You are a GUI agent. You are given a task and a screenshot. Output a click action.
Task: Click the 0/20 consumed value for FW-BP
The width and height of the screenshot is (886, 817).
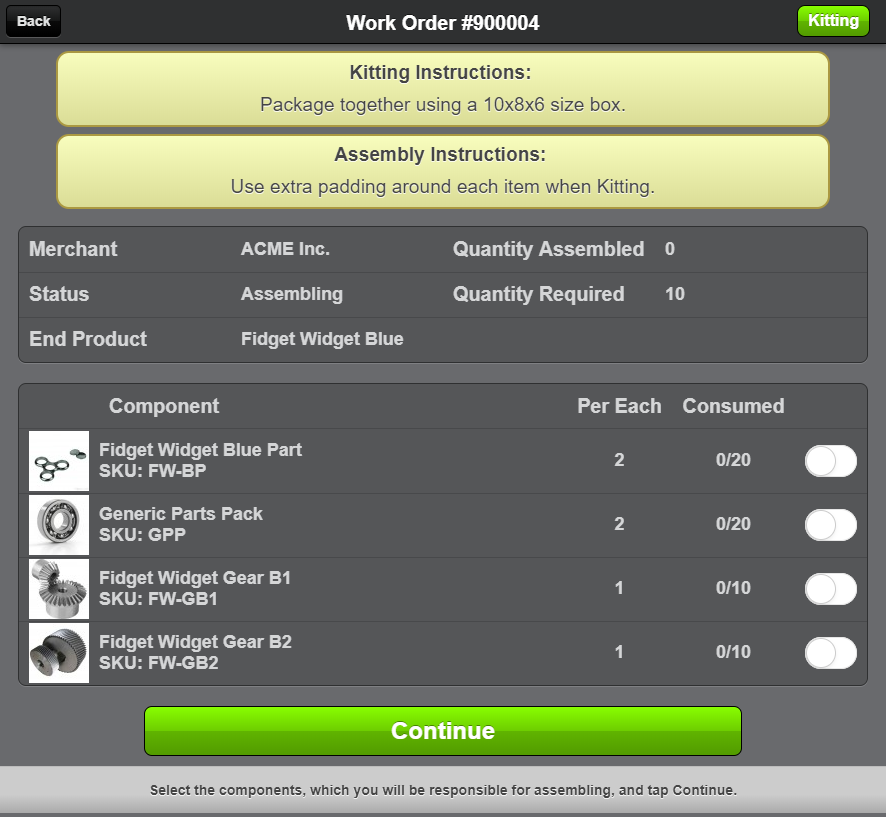733,460
